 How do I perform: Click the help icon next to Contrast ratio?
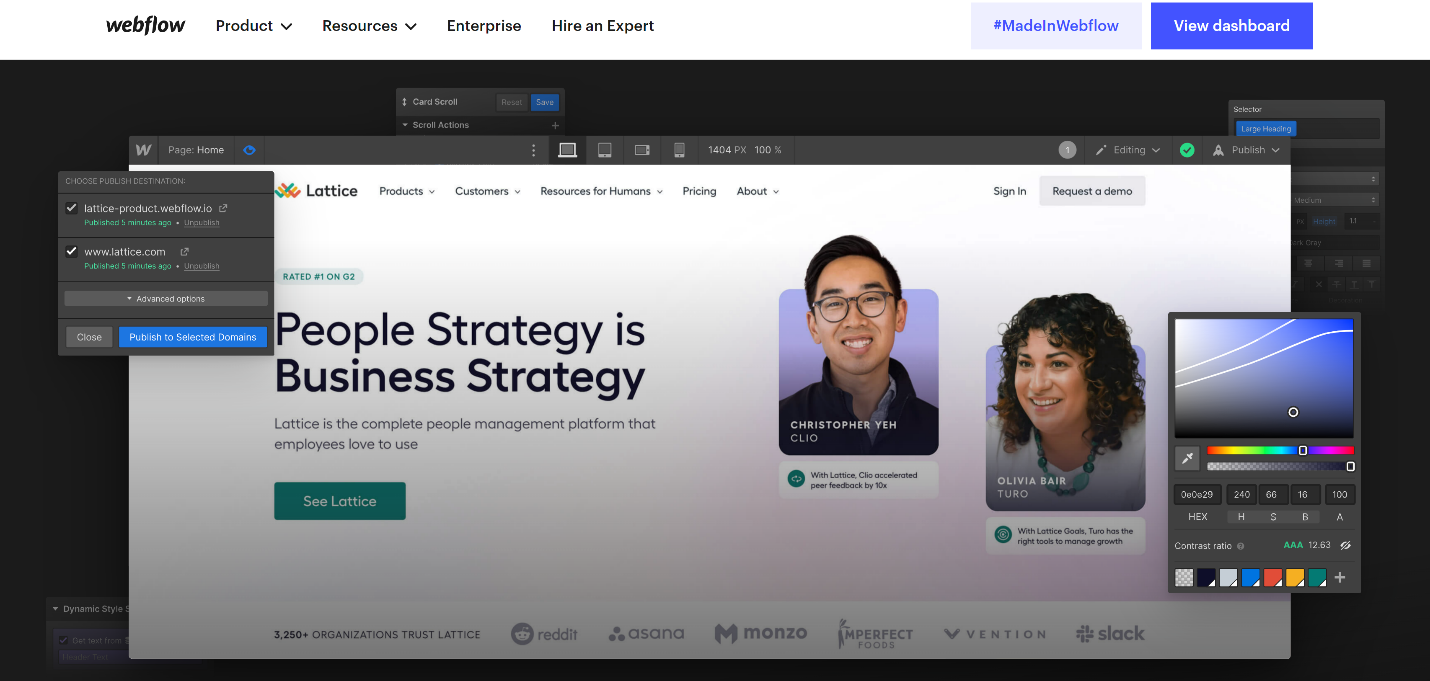pos(1241,546)
